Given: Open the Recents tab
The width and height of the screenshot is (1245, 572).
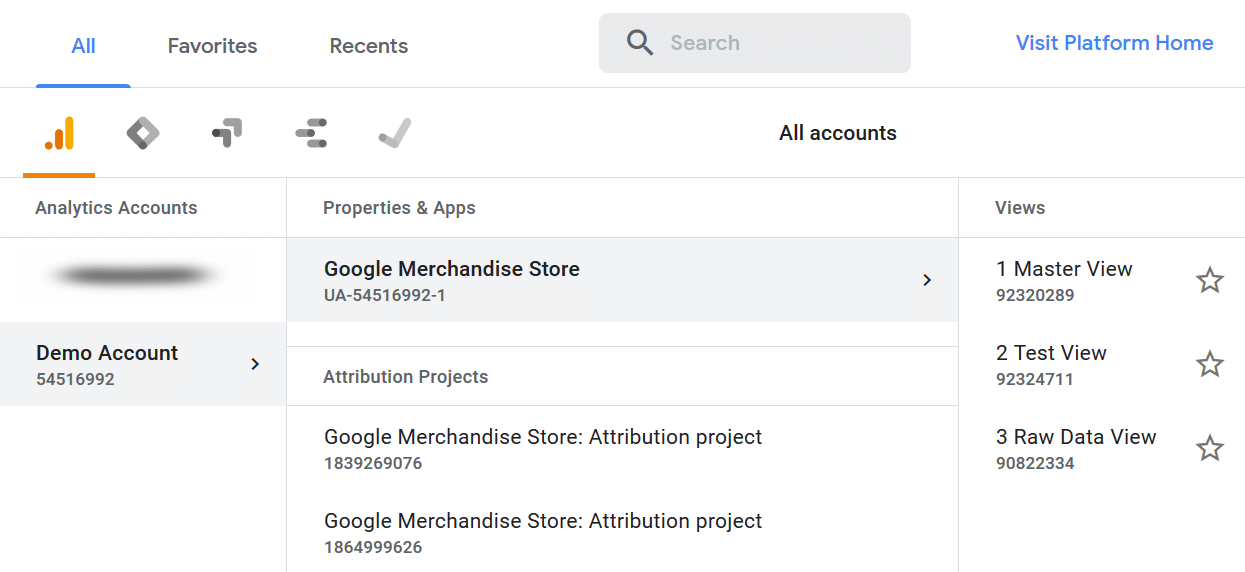Looking at the screenshot, I should 369,46.
